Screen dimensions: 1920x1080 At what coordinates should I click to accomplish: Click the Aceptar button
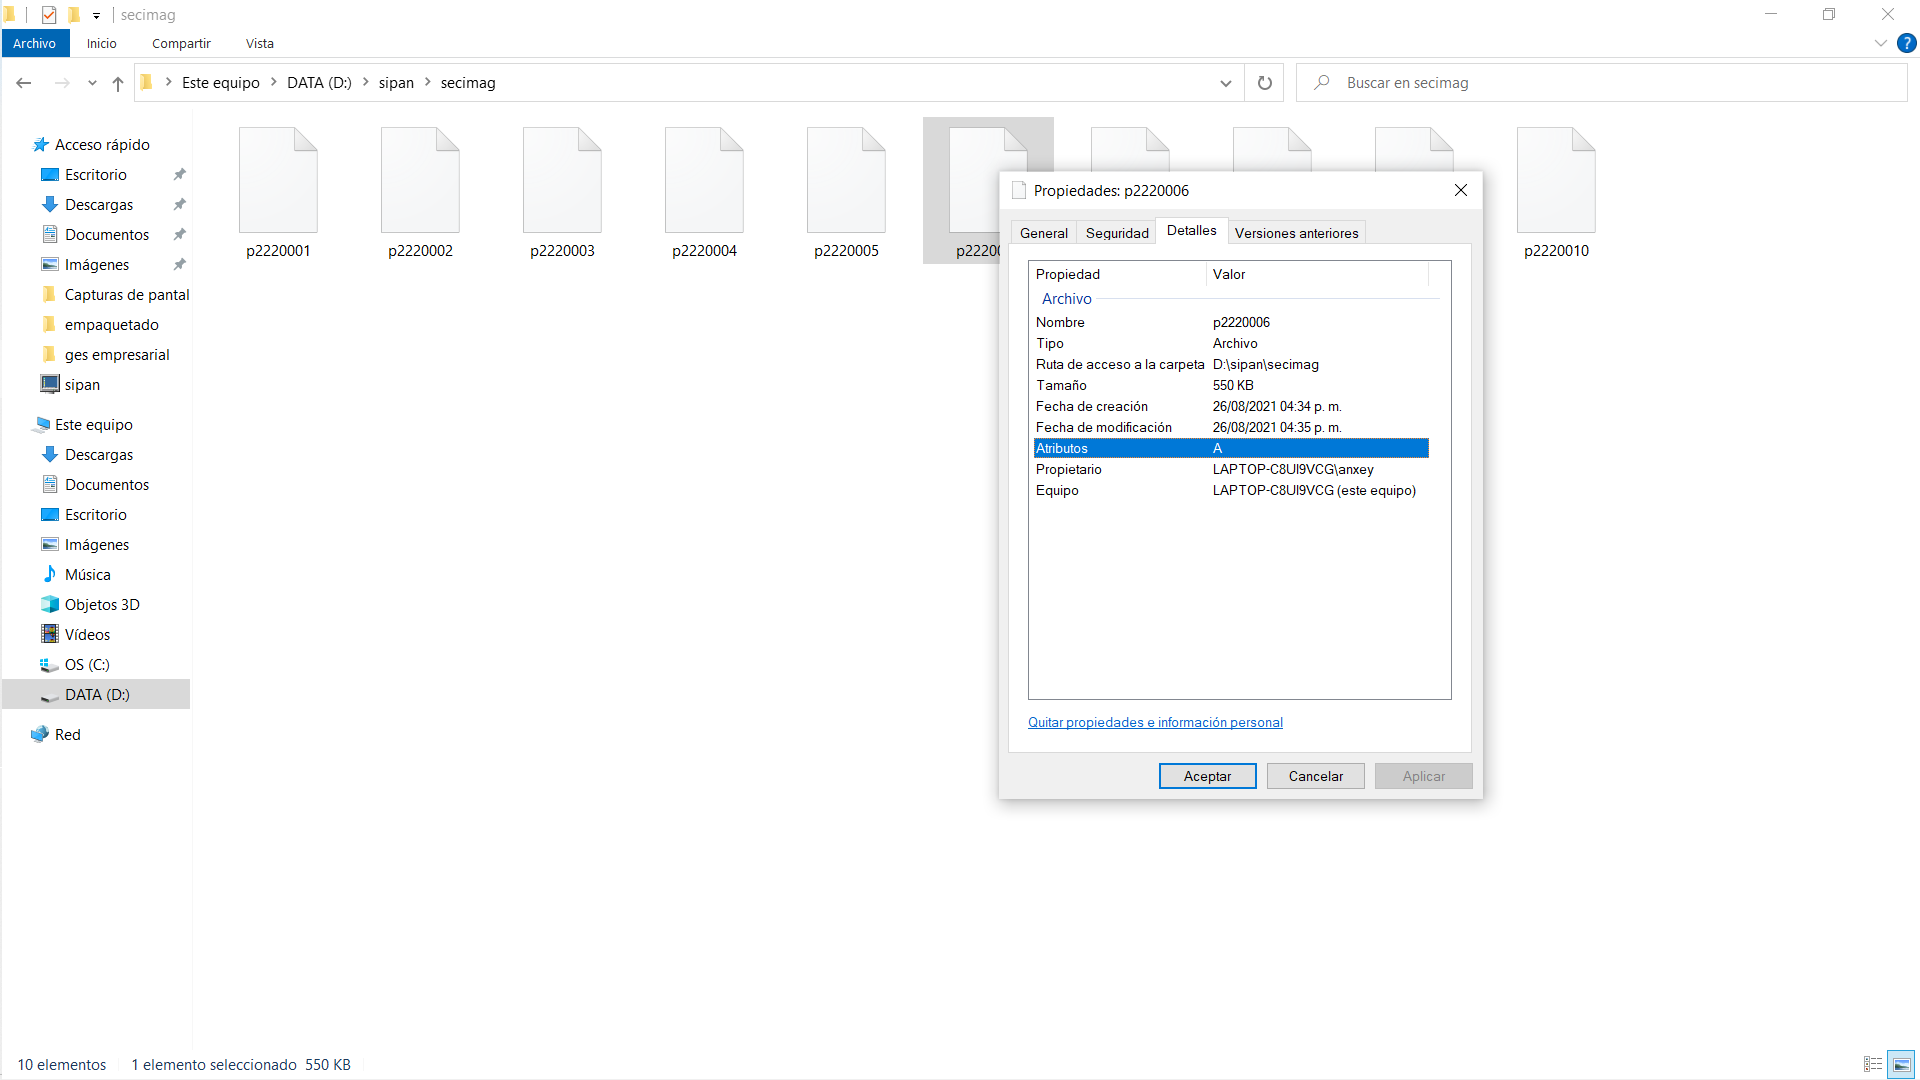point(1207,776)
